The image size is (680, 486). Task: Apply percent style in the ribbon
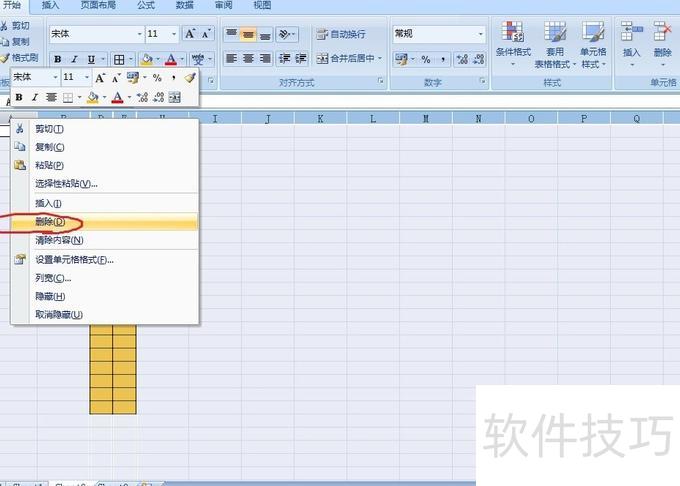[x=426, y=59]
